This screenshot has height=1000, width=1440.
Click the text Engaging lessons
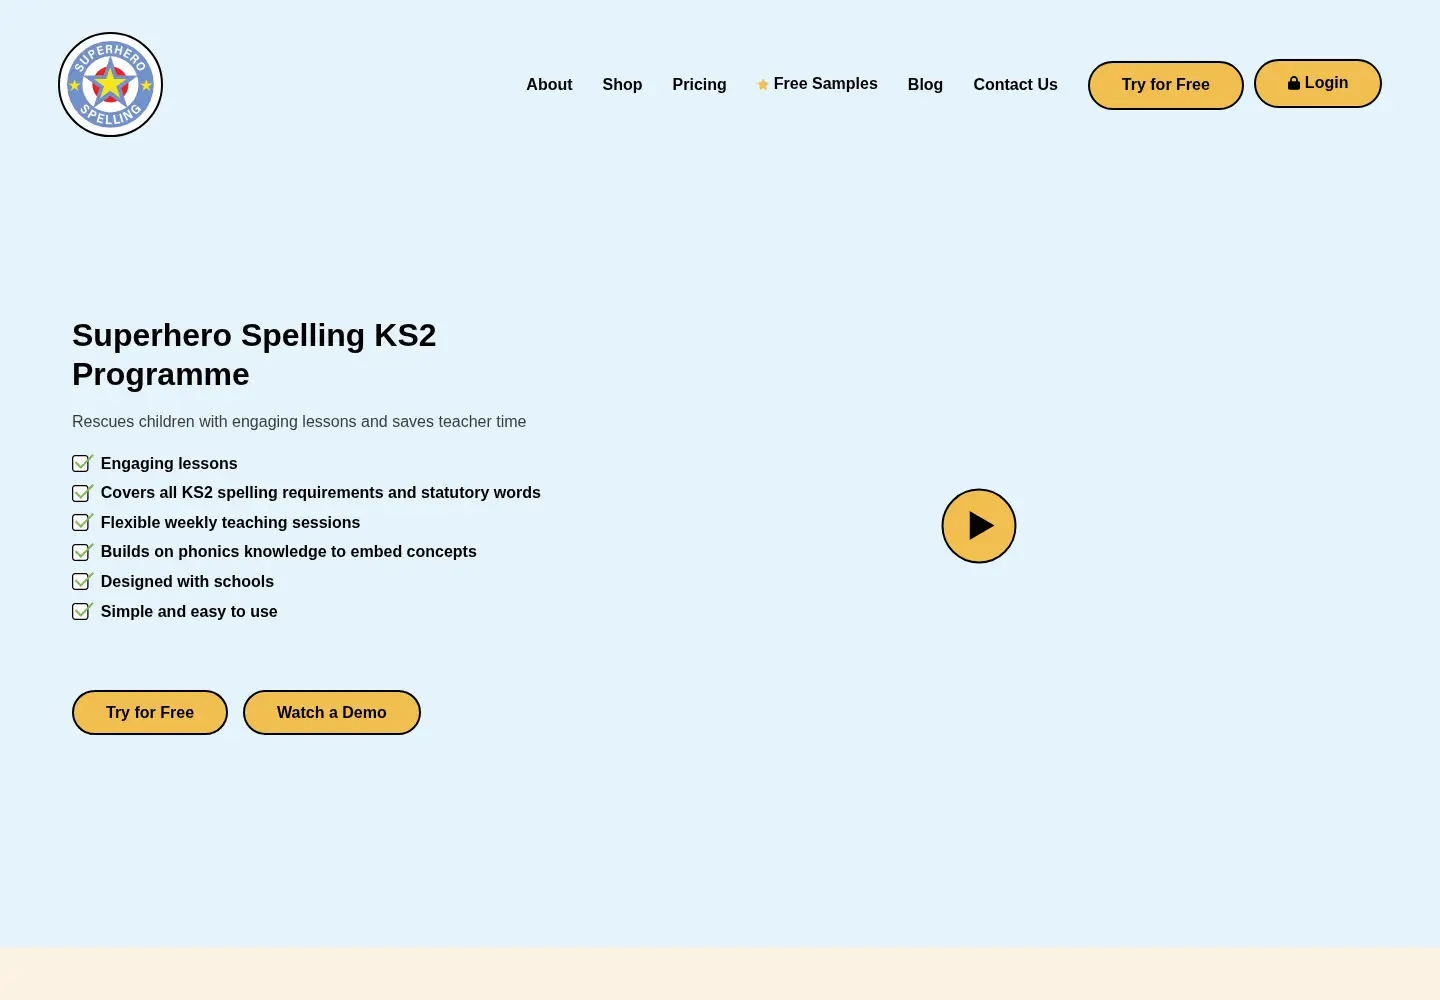point(169,463)
